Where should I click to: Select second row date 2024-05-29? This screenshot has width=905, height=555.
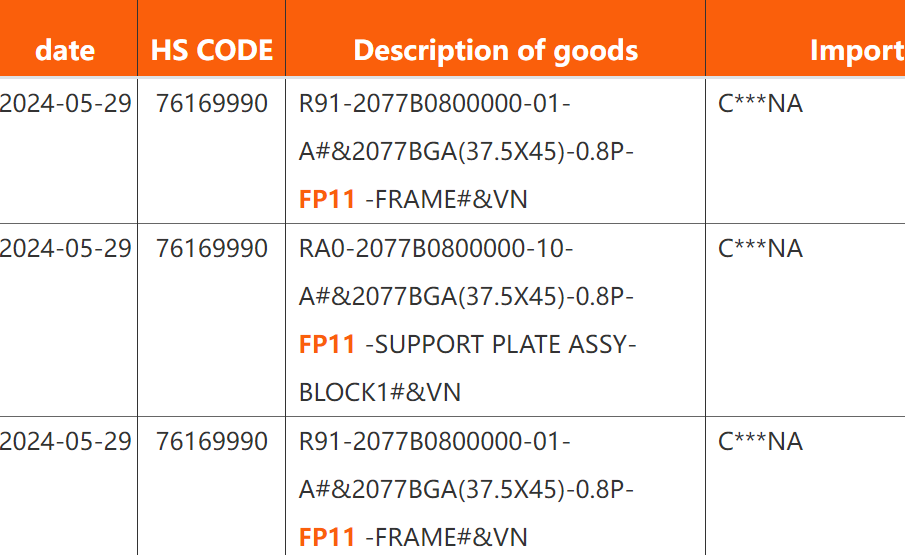point(65,249)
